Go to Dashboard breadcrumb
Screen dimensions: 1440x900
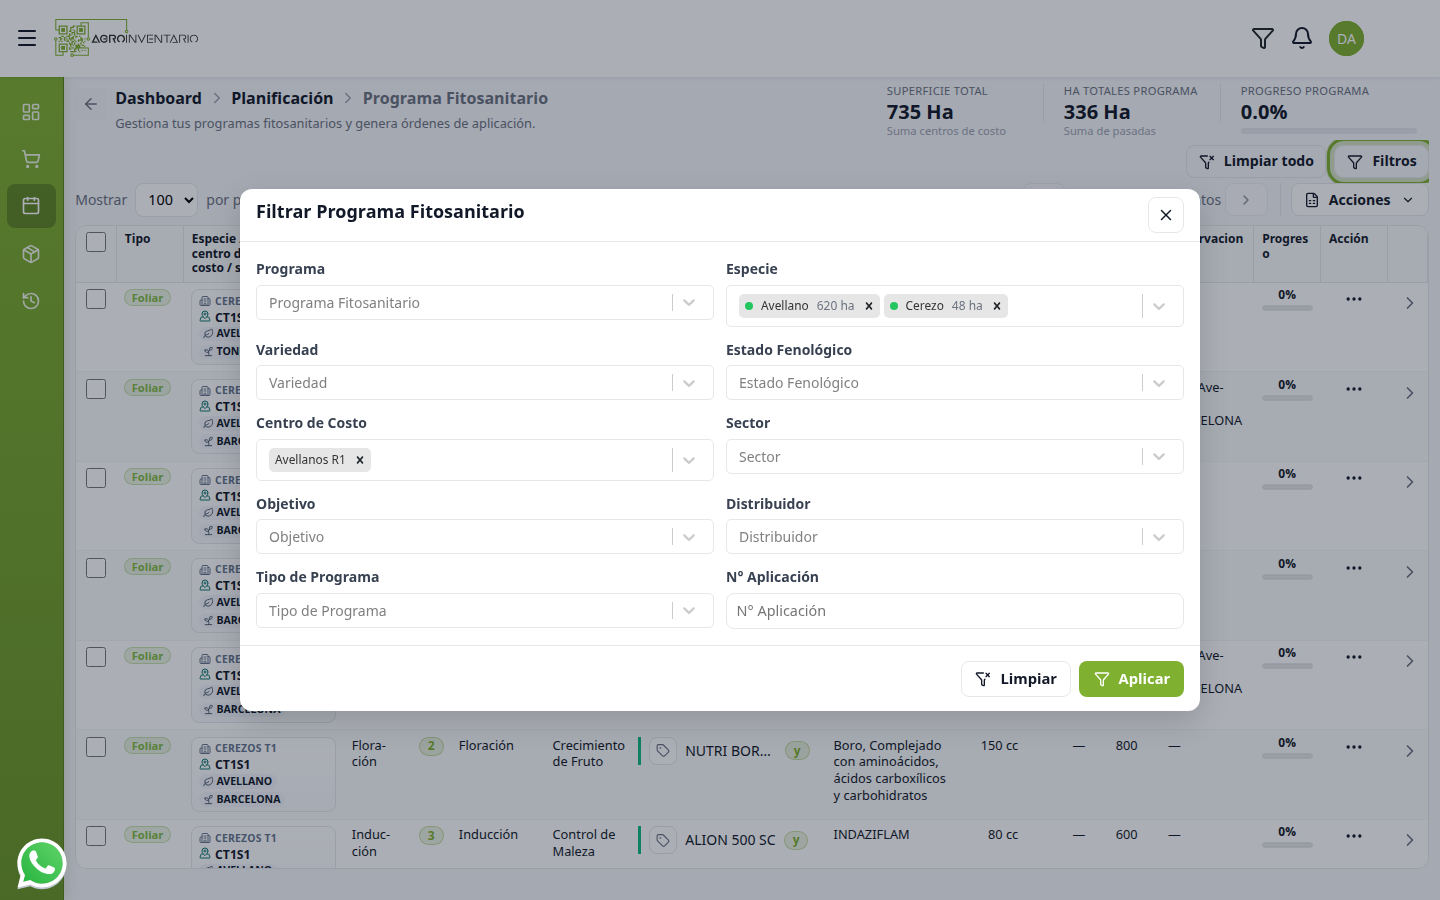point(158,98)
